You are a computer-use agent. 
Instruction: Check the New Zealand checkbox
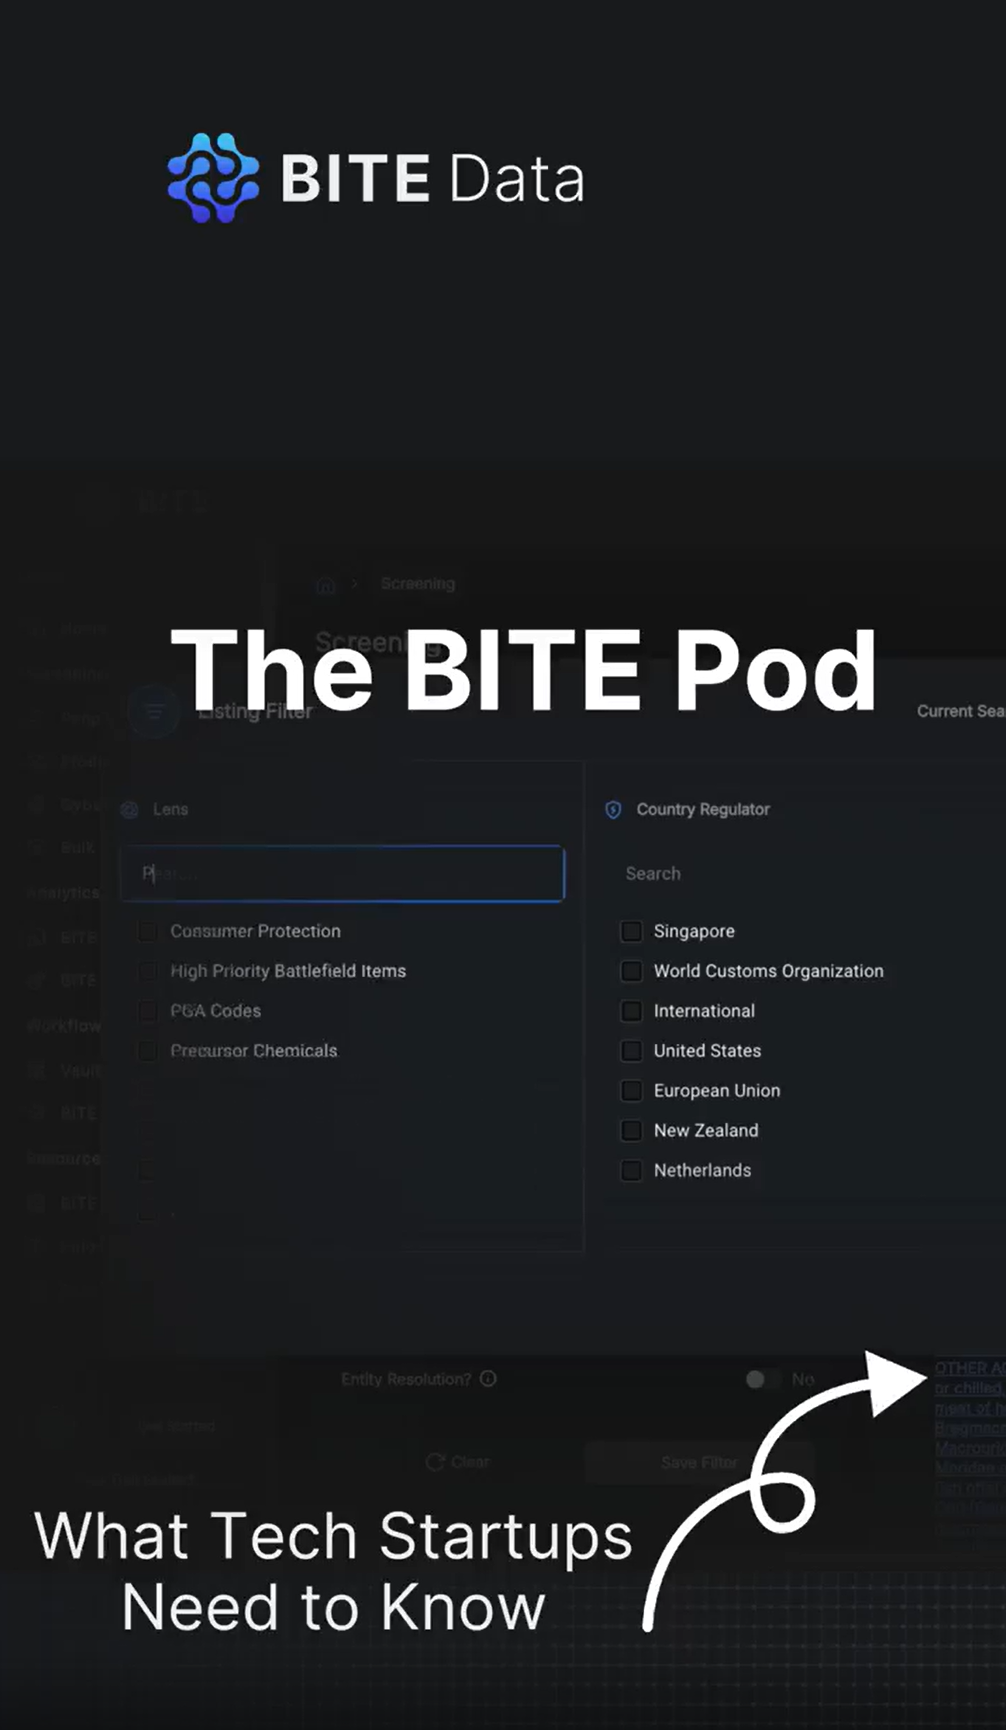coord(631,1130)
